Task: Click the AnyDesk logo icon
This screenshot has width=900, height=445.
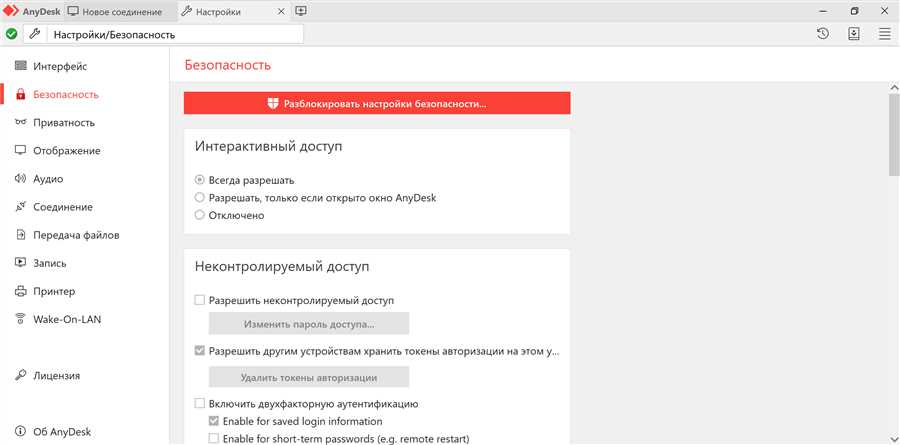Action: coord(11,11)
